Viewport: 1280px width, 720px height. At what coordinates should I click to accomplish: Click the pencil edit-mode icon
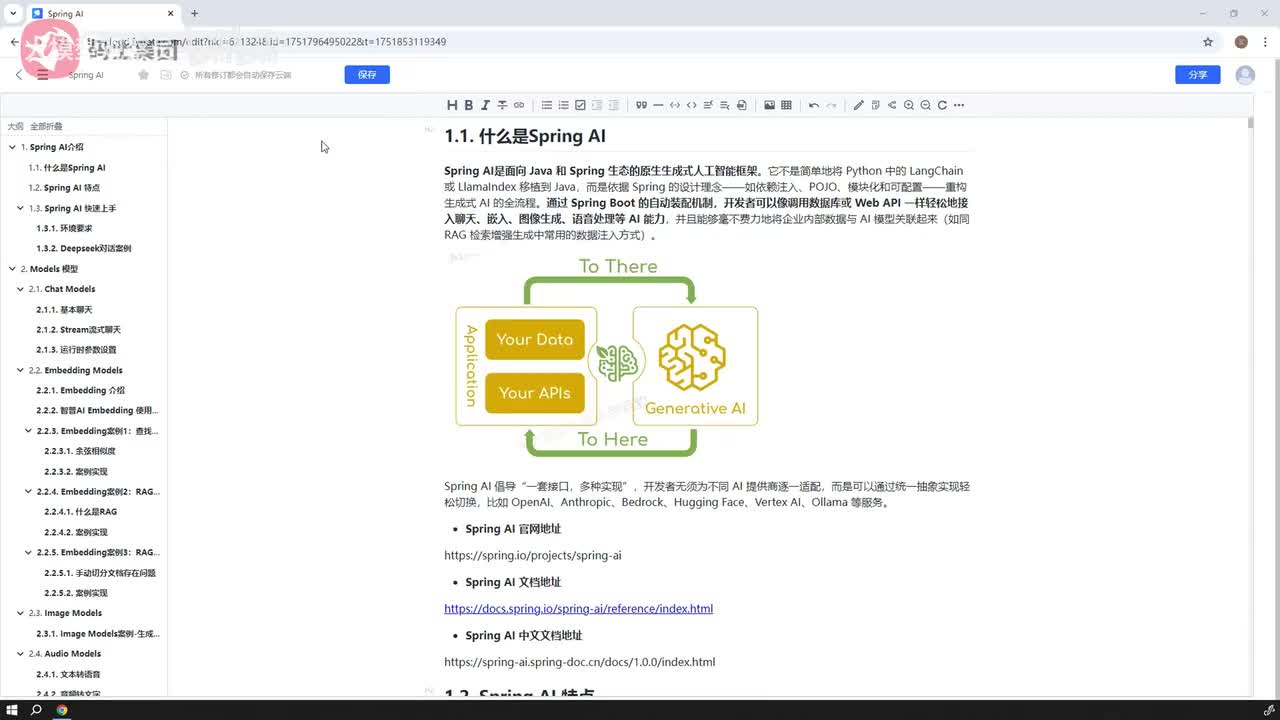coord(858,105)
